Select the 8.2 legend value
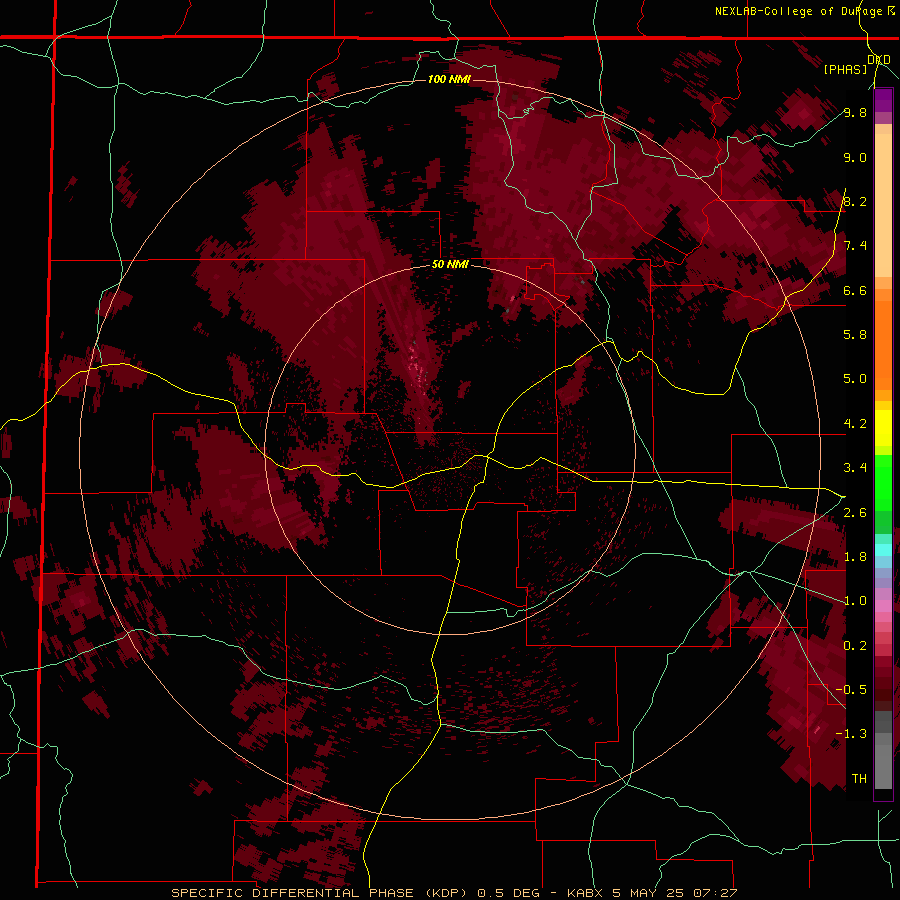 coord(855,201)
